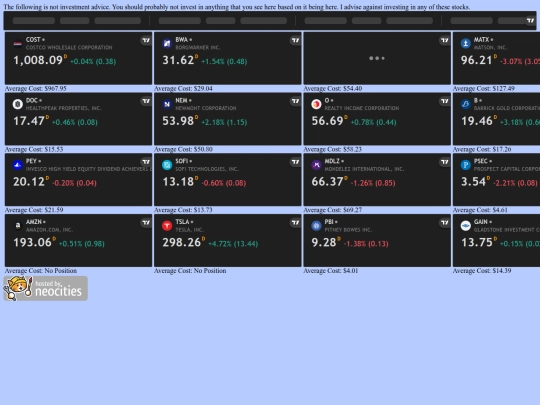Image resolution: width=540 pixels, height=405 pixels.
Task: Open the TSLA ticker symbol link
Action: [x=182, y=222]
